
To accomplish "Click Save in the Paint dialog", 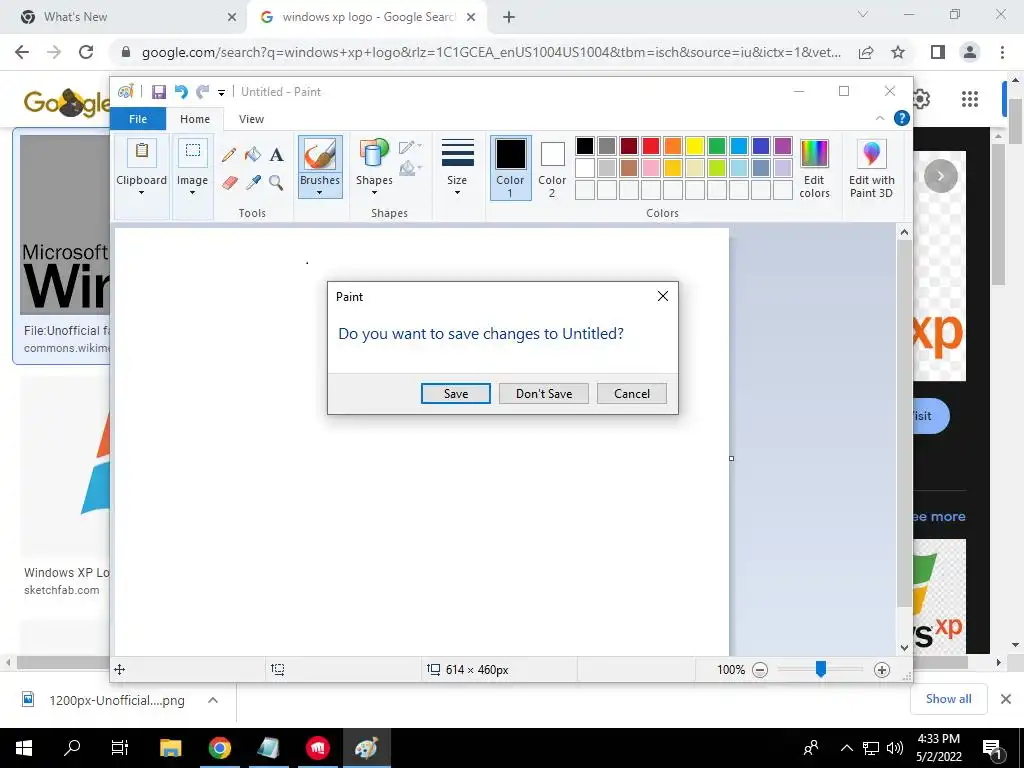I will point(456,394).
